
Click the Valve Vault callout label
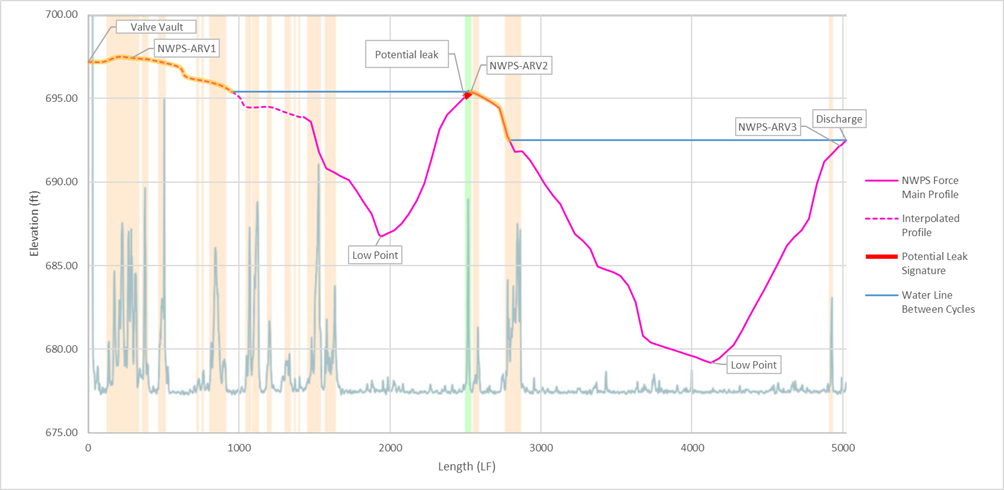tap(154, 28)
